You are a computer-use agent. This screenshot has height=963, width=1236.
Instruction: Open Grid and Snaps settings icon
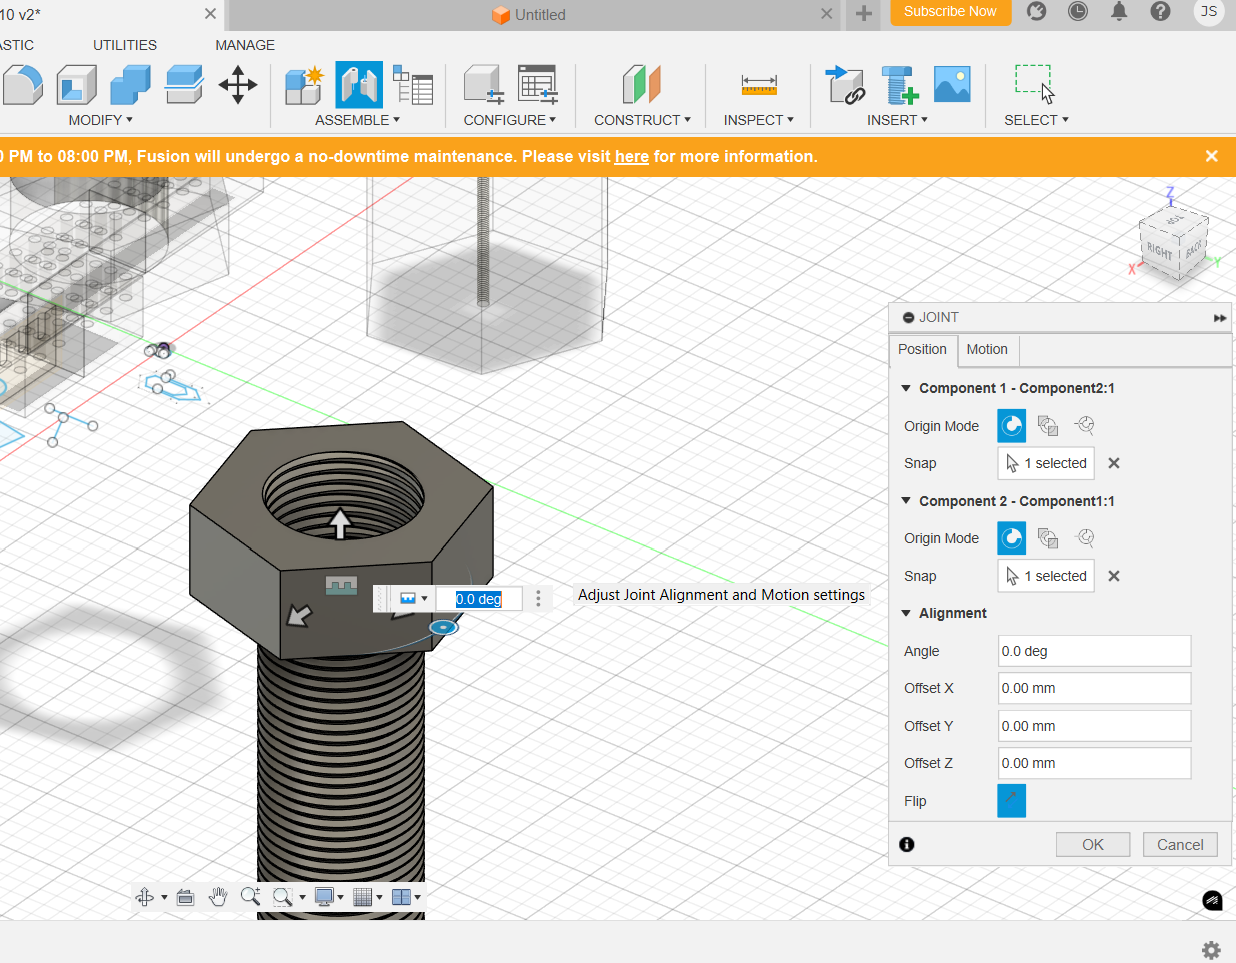coord(363,897)
